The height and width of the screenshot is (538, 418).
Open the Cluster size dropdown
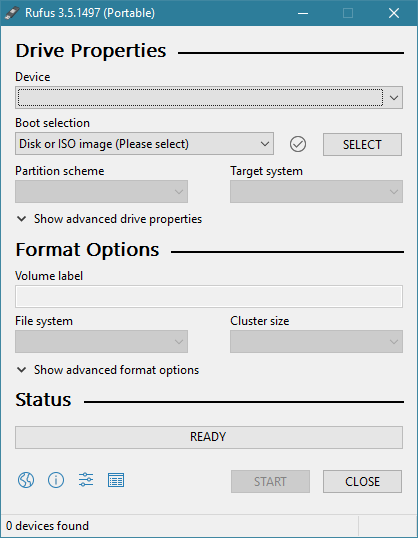[316, 341]
